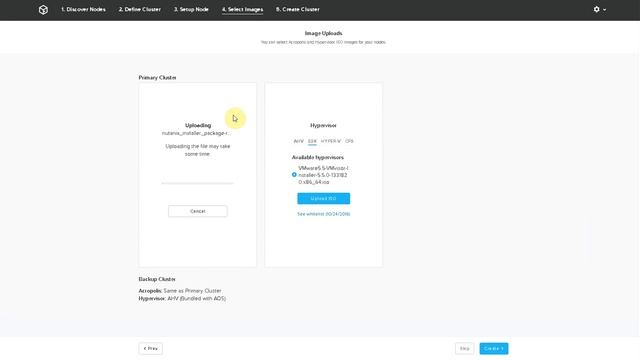
Task: Click the uploading file name nutanix_installer_package
Action: click(196, 133)
